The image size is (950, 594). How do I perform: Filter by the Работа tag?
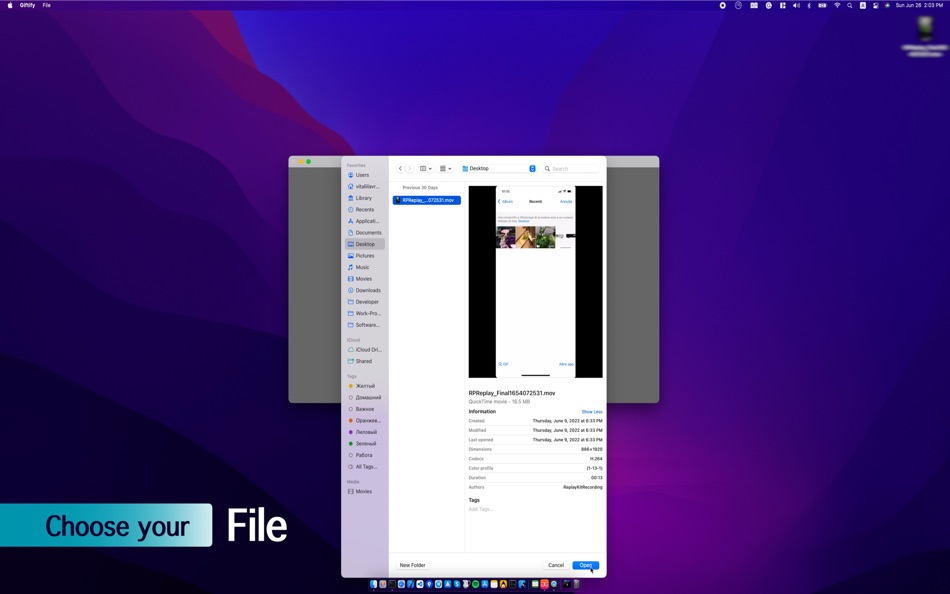[x=364, y=455]
